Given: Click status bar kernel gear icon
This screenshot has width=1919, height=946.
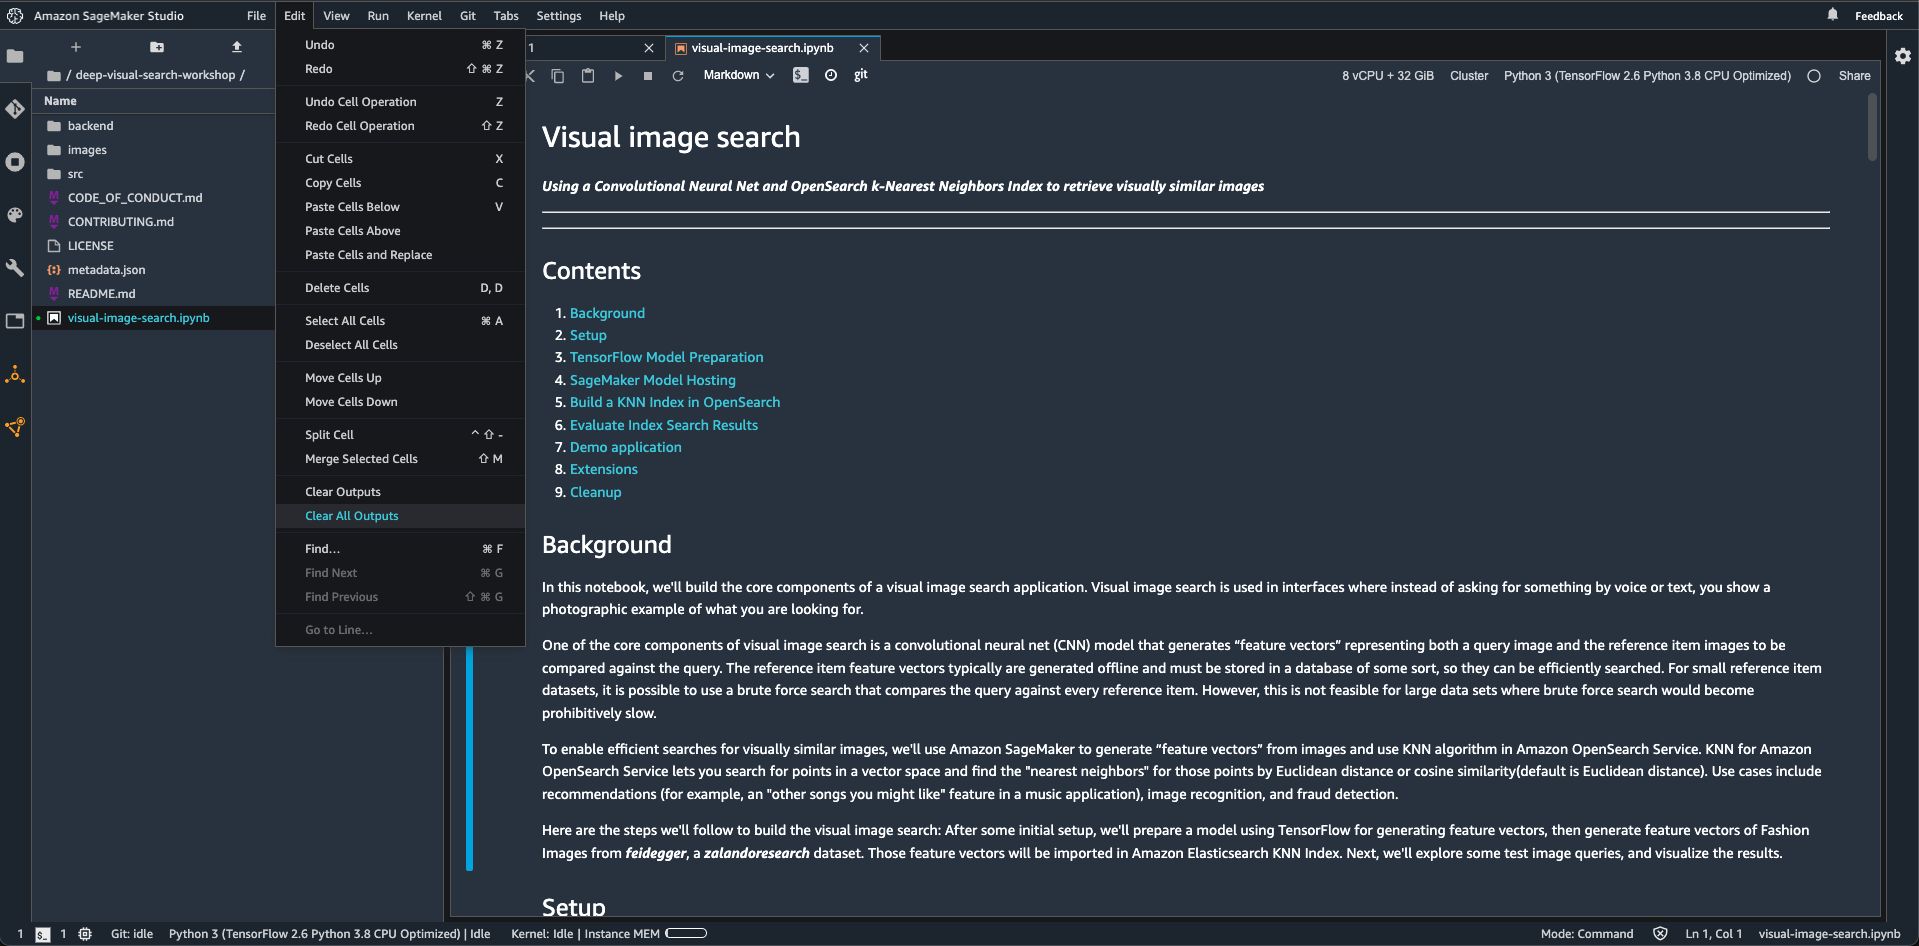Looking at the screenshot, I should 85,934.
